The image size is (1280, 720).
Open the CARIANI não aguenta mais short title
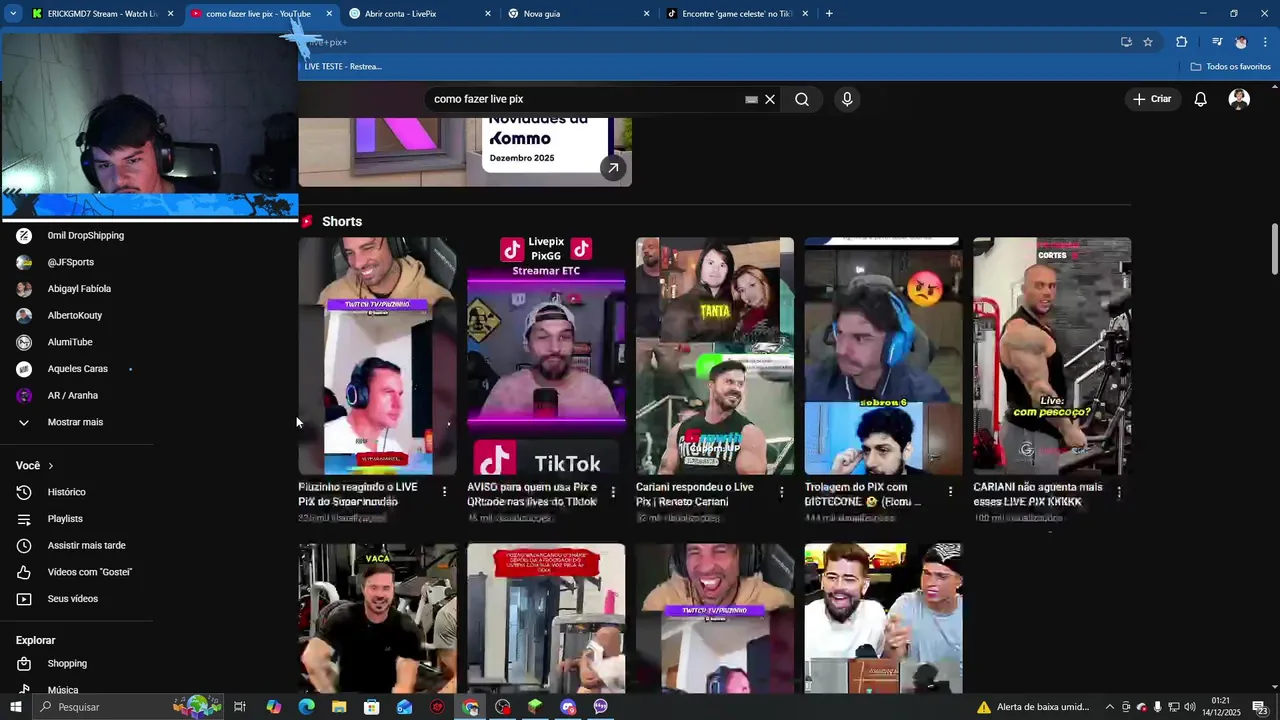pyautogui.click(x=1038, y=494)
